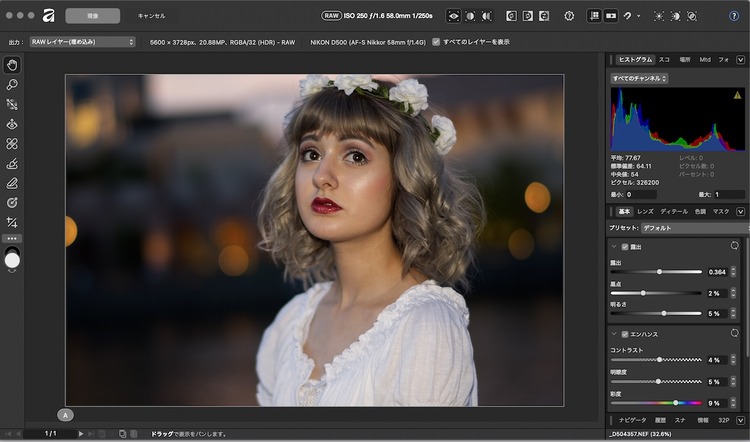Screen dimensions: 750x442
Task: Click the コントラスト slider handle
Action: pos(660,358)
